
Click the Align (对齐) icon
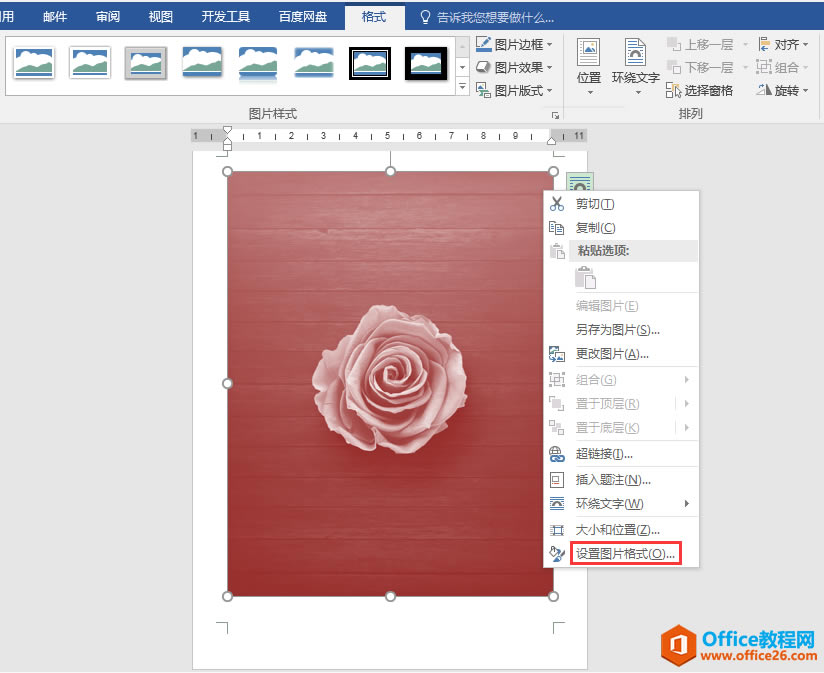[764, 44]
